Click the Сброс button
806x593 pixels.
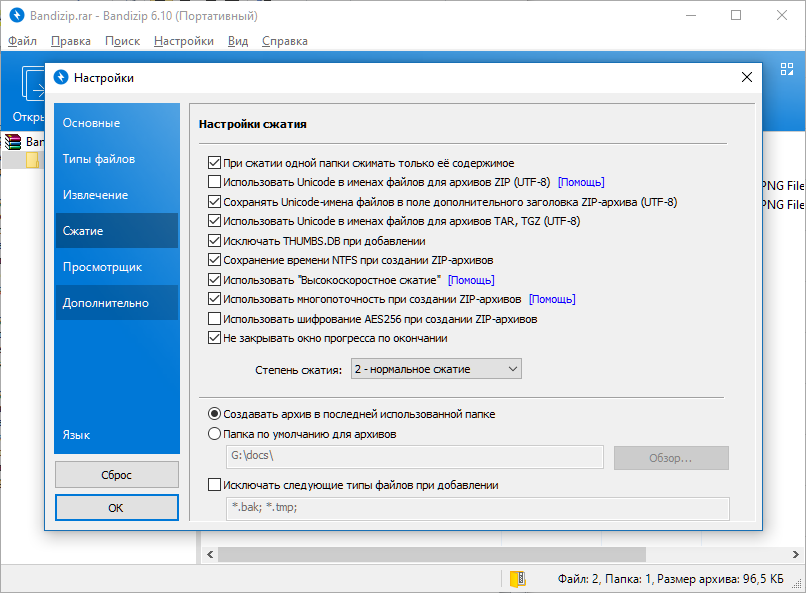(x=117, y=475)
